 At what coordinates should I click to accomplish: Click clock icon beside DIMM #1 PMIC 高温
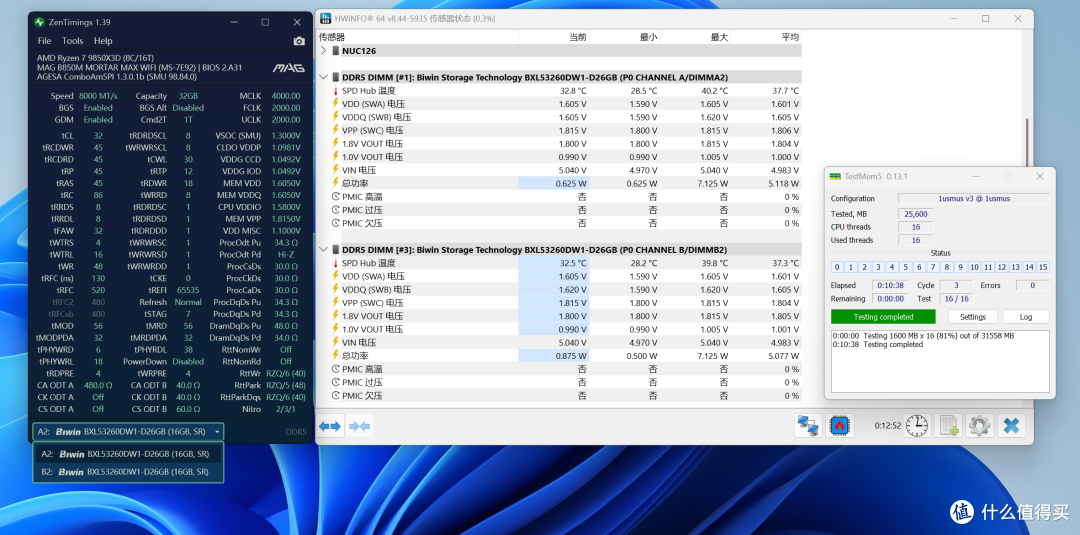[335, 197]
